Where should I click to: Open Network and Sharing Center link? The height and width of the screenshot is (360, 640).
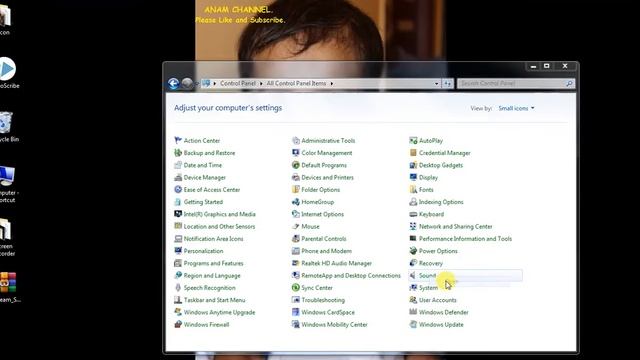(x=456, y=226)
